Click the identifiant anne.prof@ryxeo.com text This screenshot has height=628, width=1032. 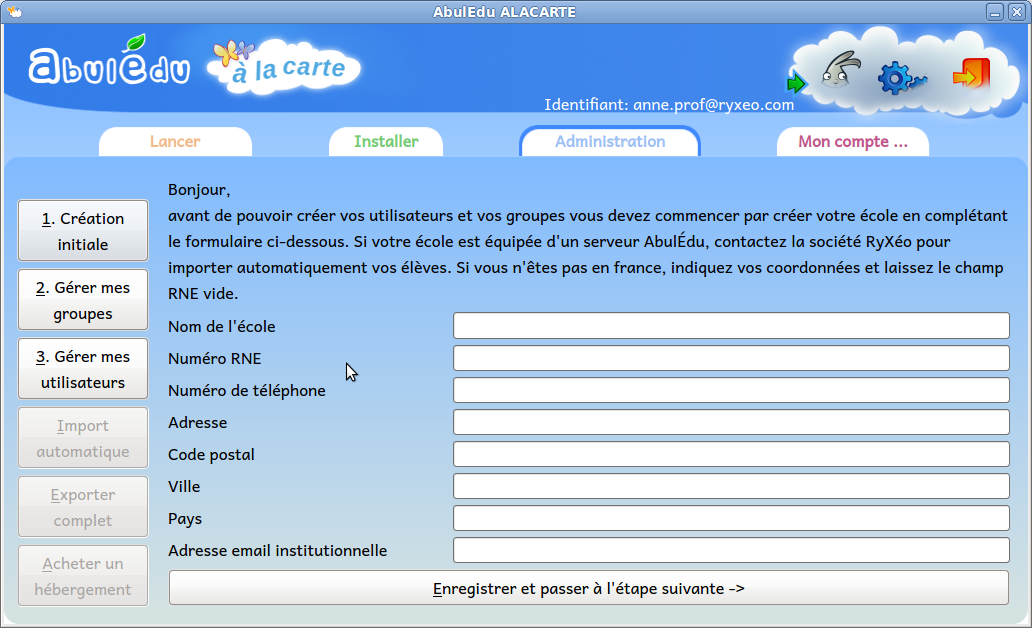669,105
